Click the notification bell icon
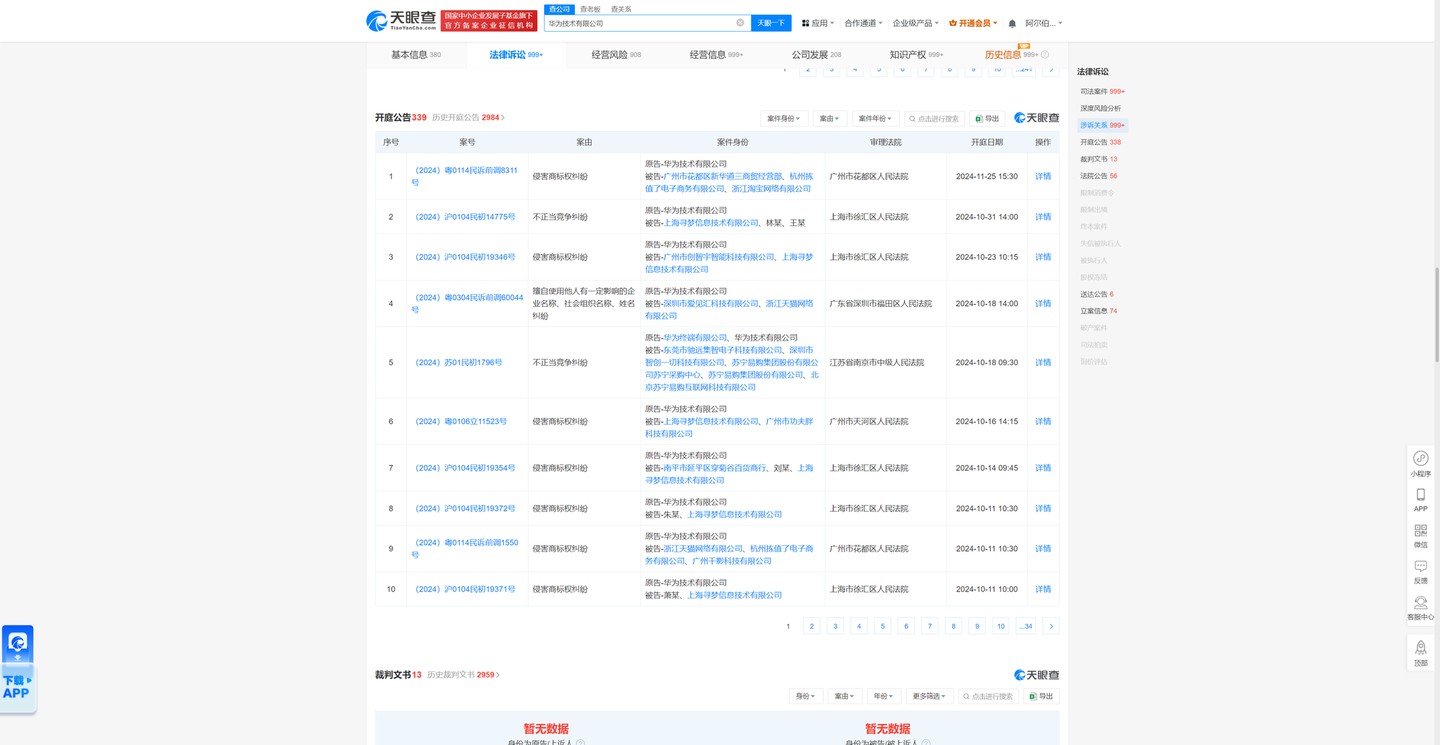 [1012, 23]
